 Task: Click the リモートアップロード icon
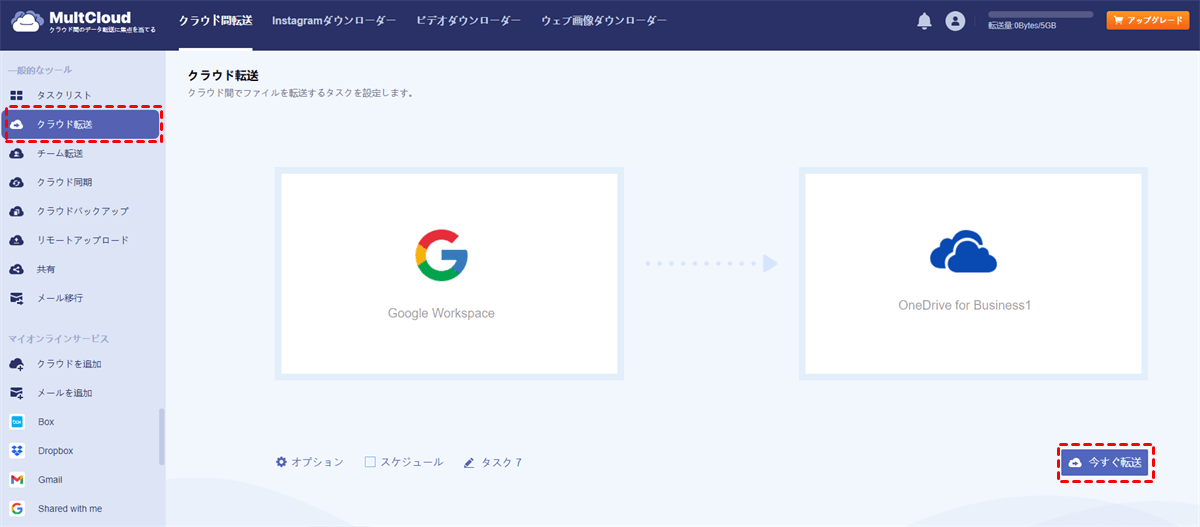(x=17, y=240)
